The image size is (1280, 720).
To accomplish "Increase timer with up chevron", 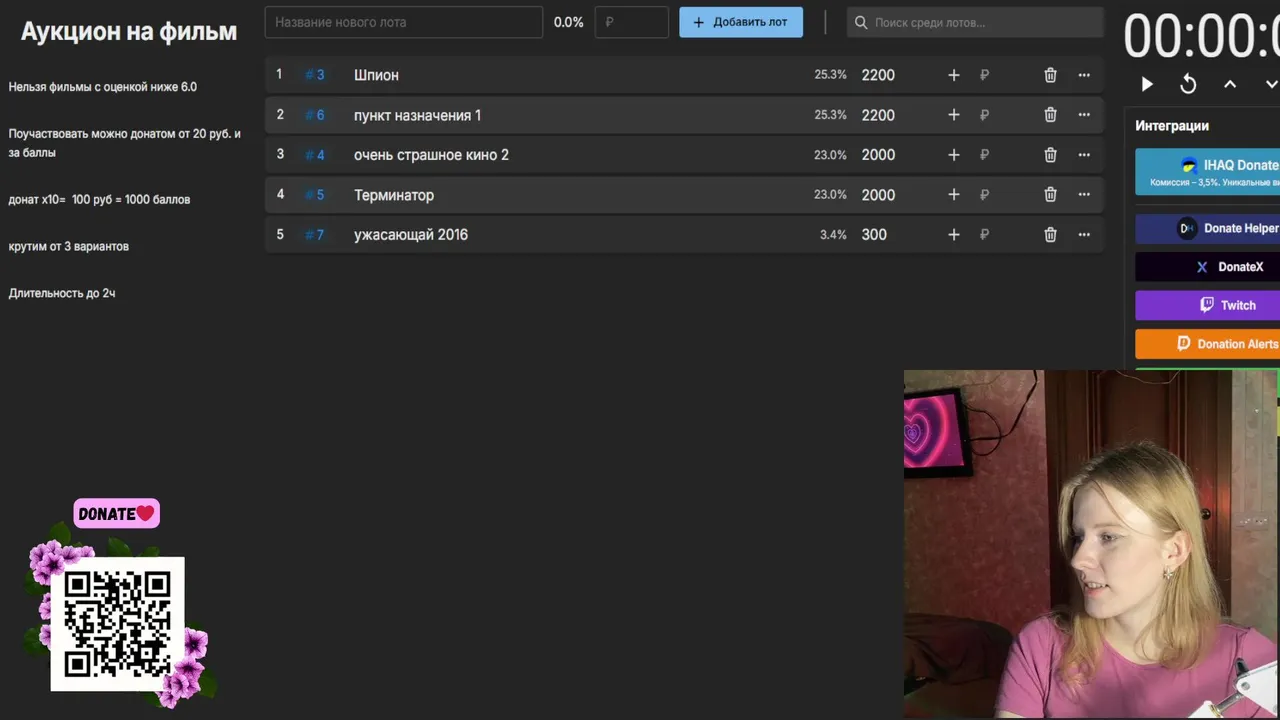I will click(x=1230, y=85).
